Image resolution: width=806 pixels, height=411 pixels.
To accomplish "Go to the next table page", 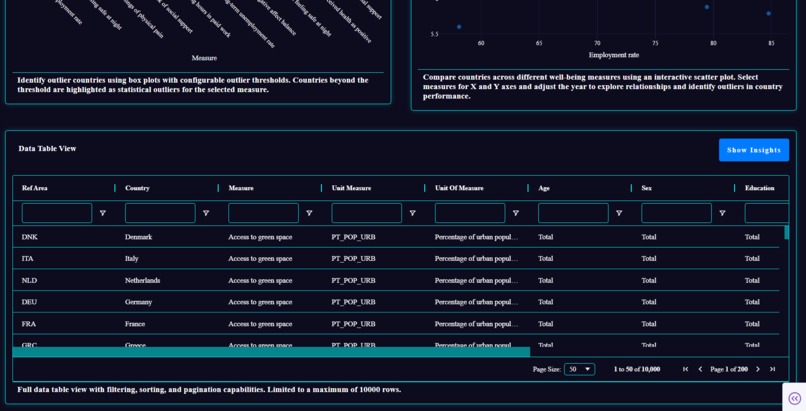I will (x=758, y=369).
